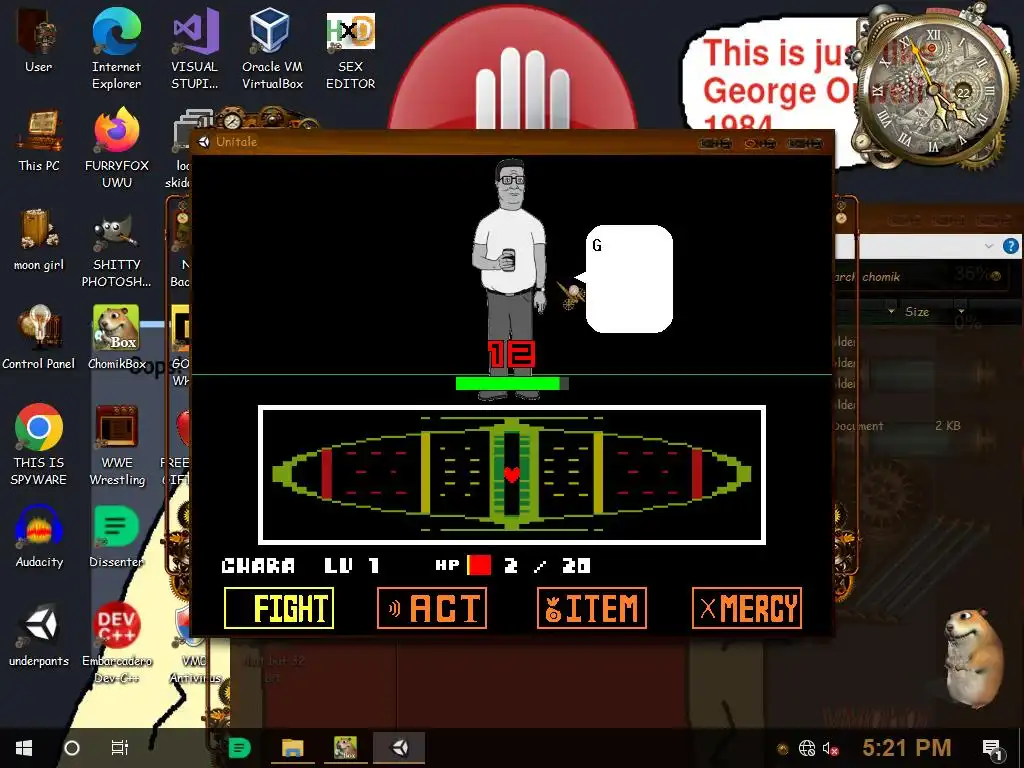
Task: Open the Audacity desktop icon
Action: [x=39, y=537]
